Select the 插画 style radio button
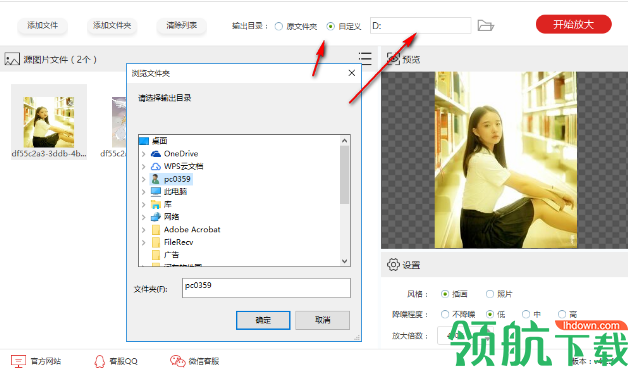 [x=445, y=294]
